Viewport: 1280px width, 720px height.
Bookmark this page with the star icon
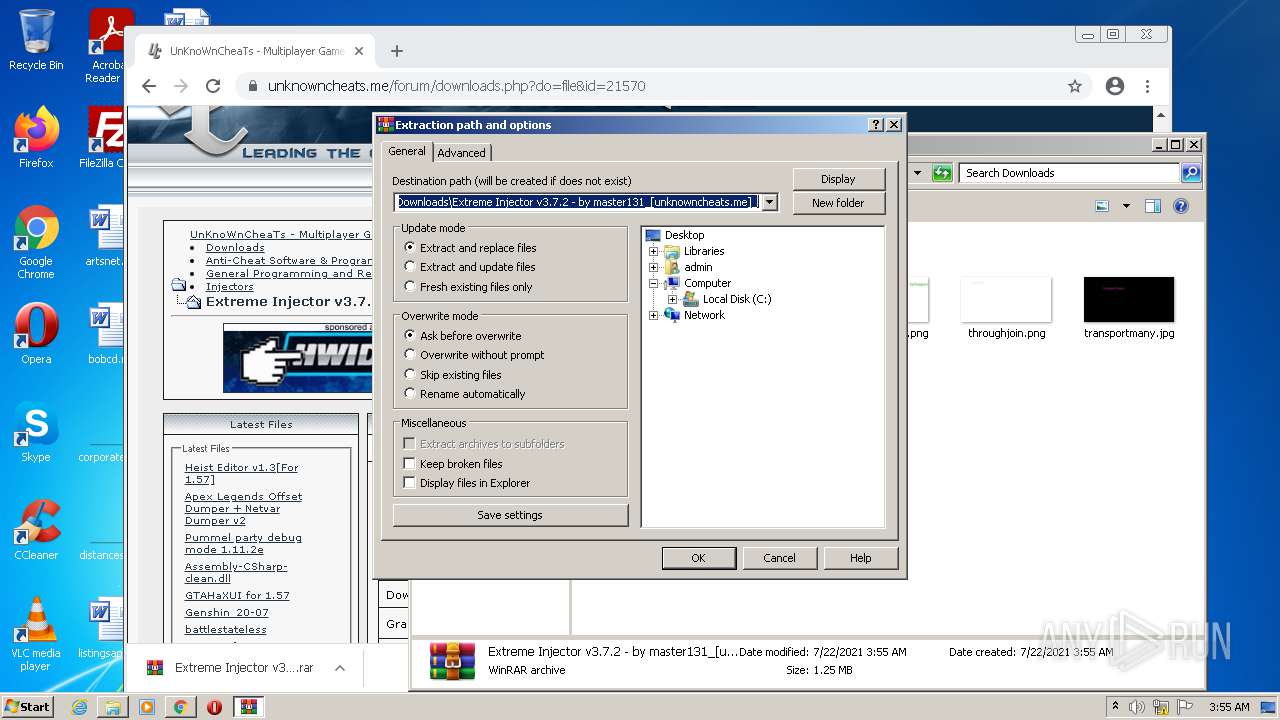pos(1075,86)
